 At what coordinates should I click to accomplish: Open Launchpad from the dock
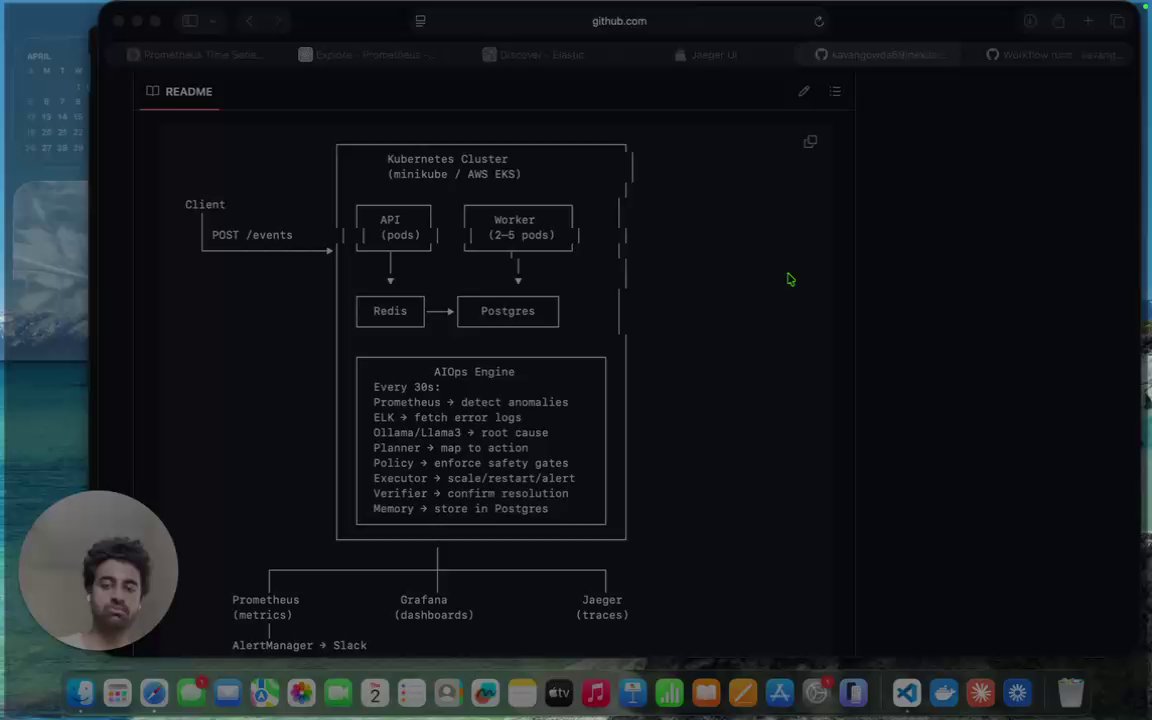pos(118,693)
